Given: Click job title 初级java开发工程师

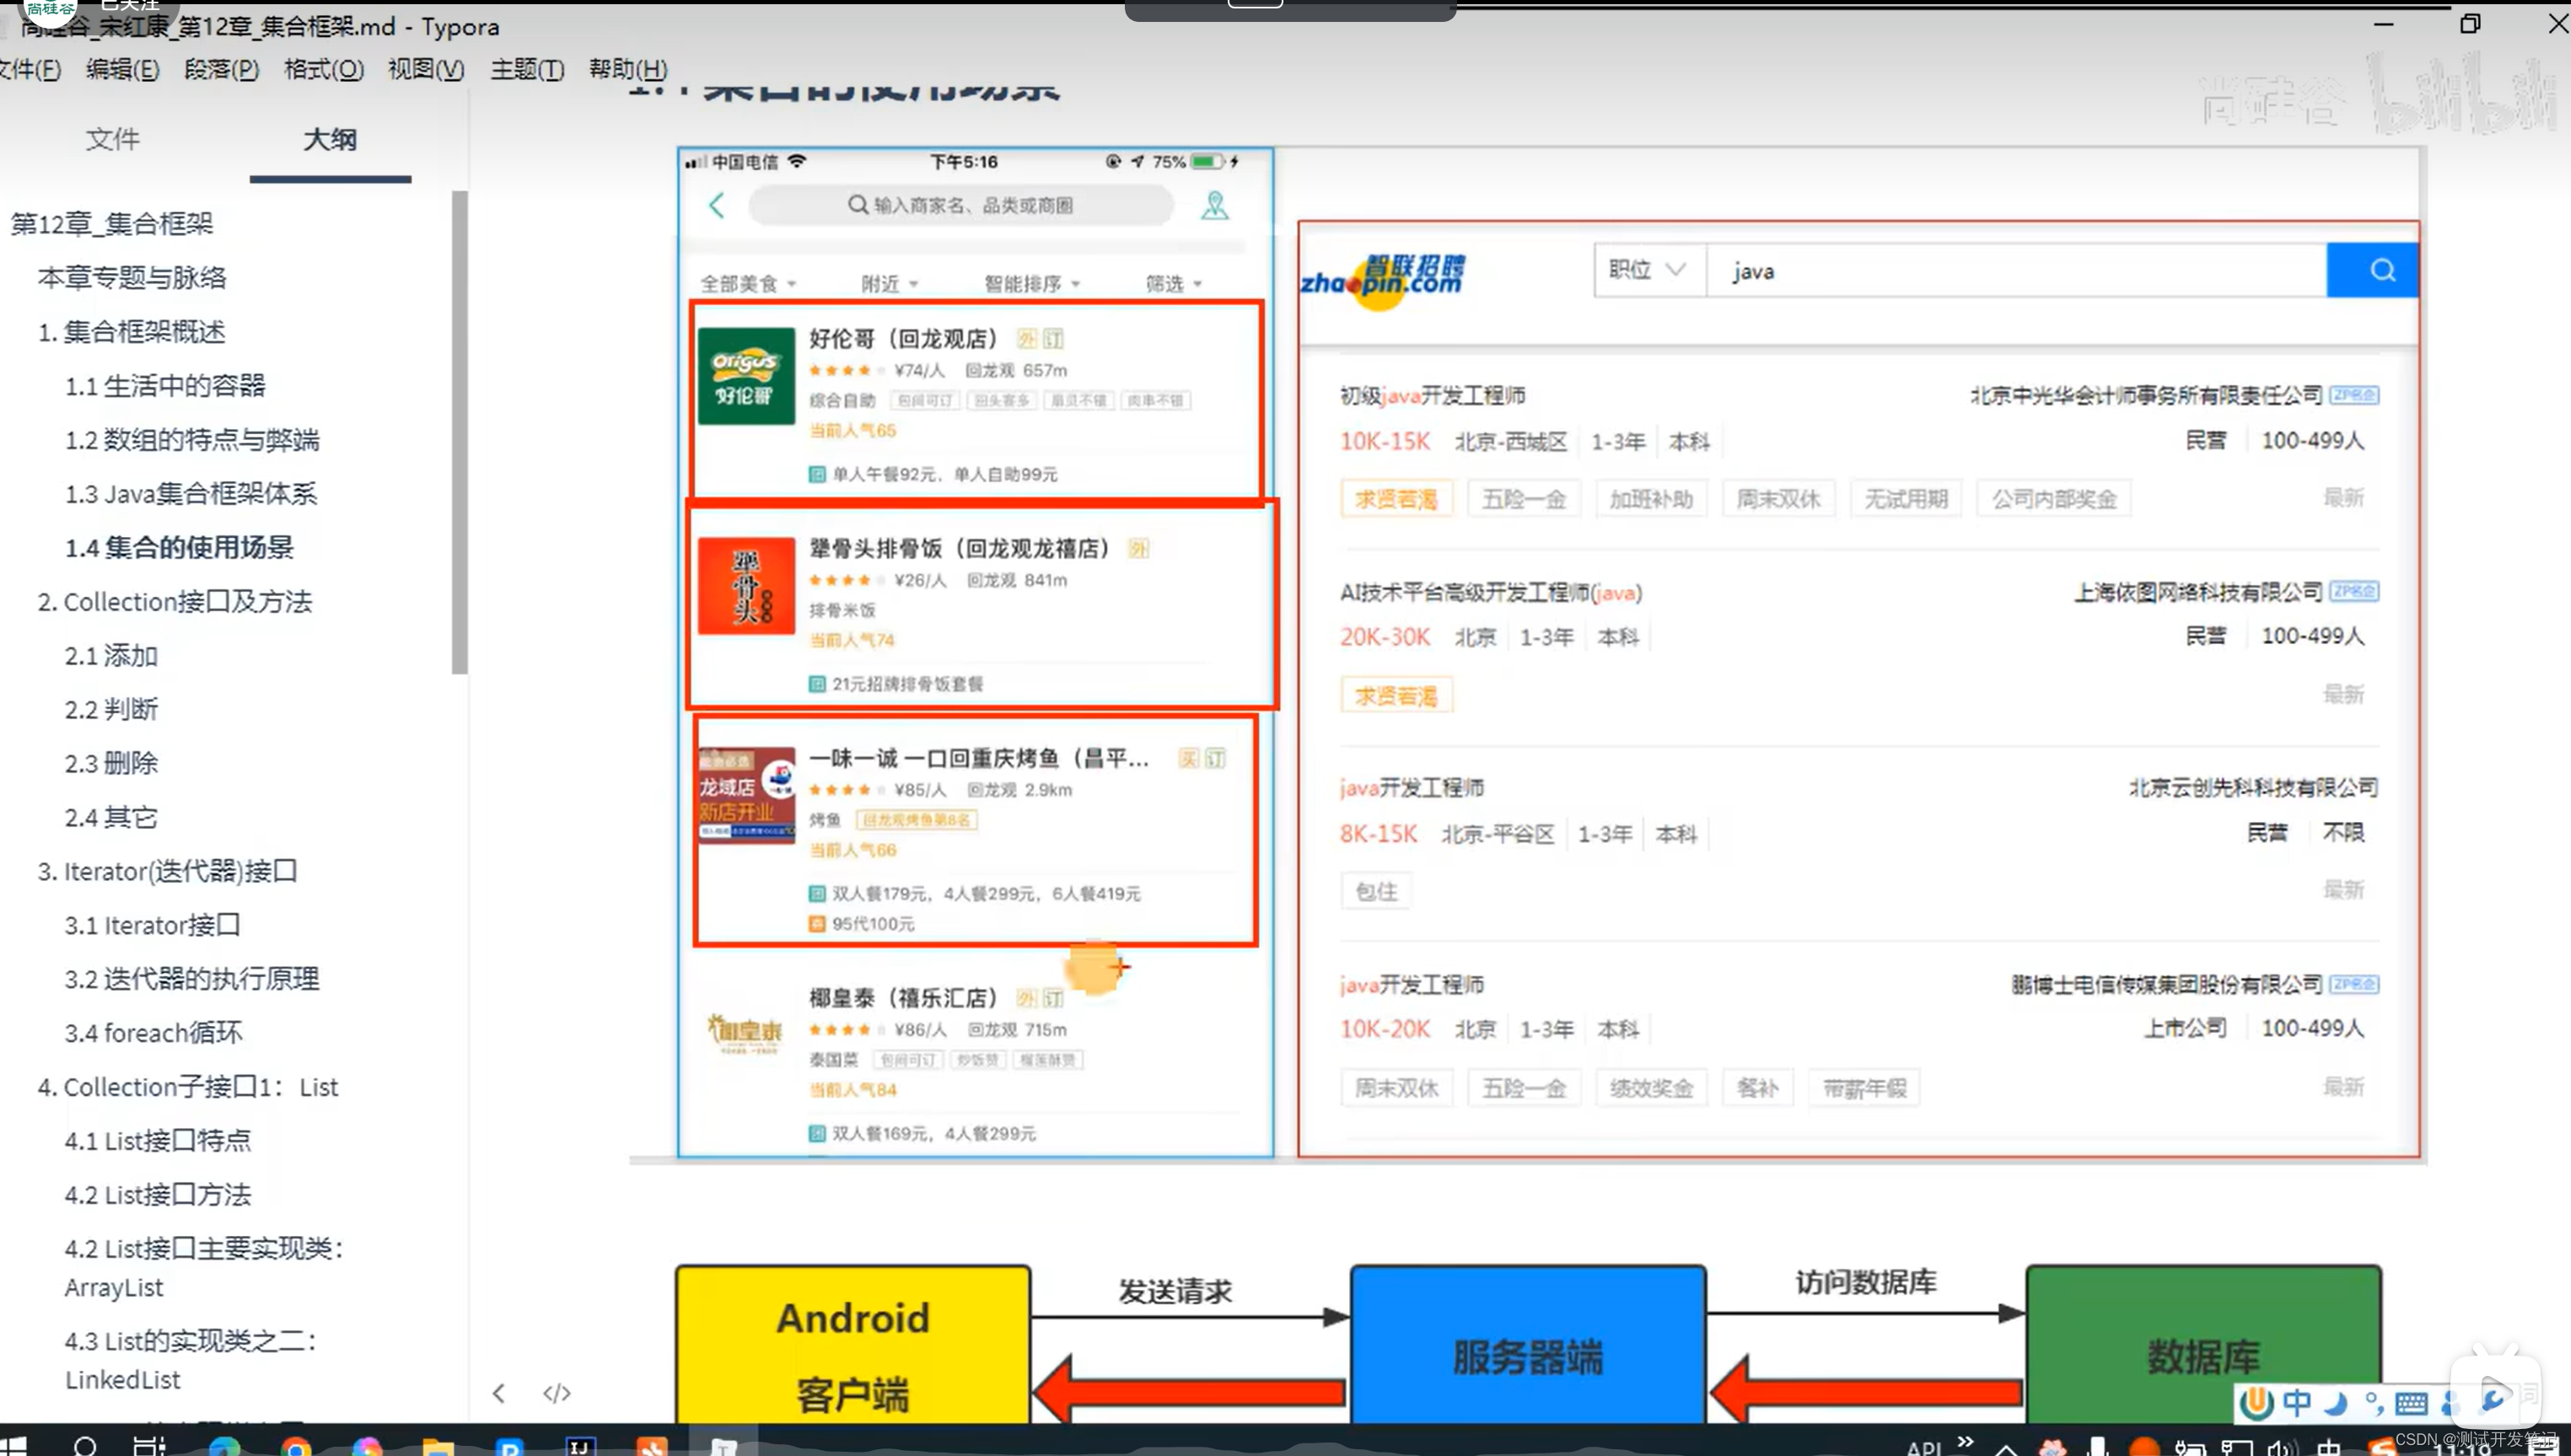Looking at the screenshot, I should click(1432, 396).
